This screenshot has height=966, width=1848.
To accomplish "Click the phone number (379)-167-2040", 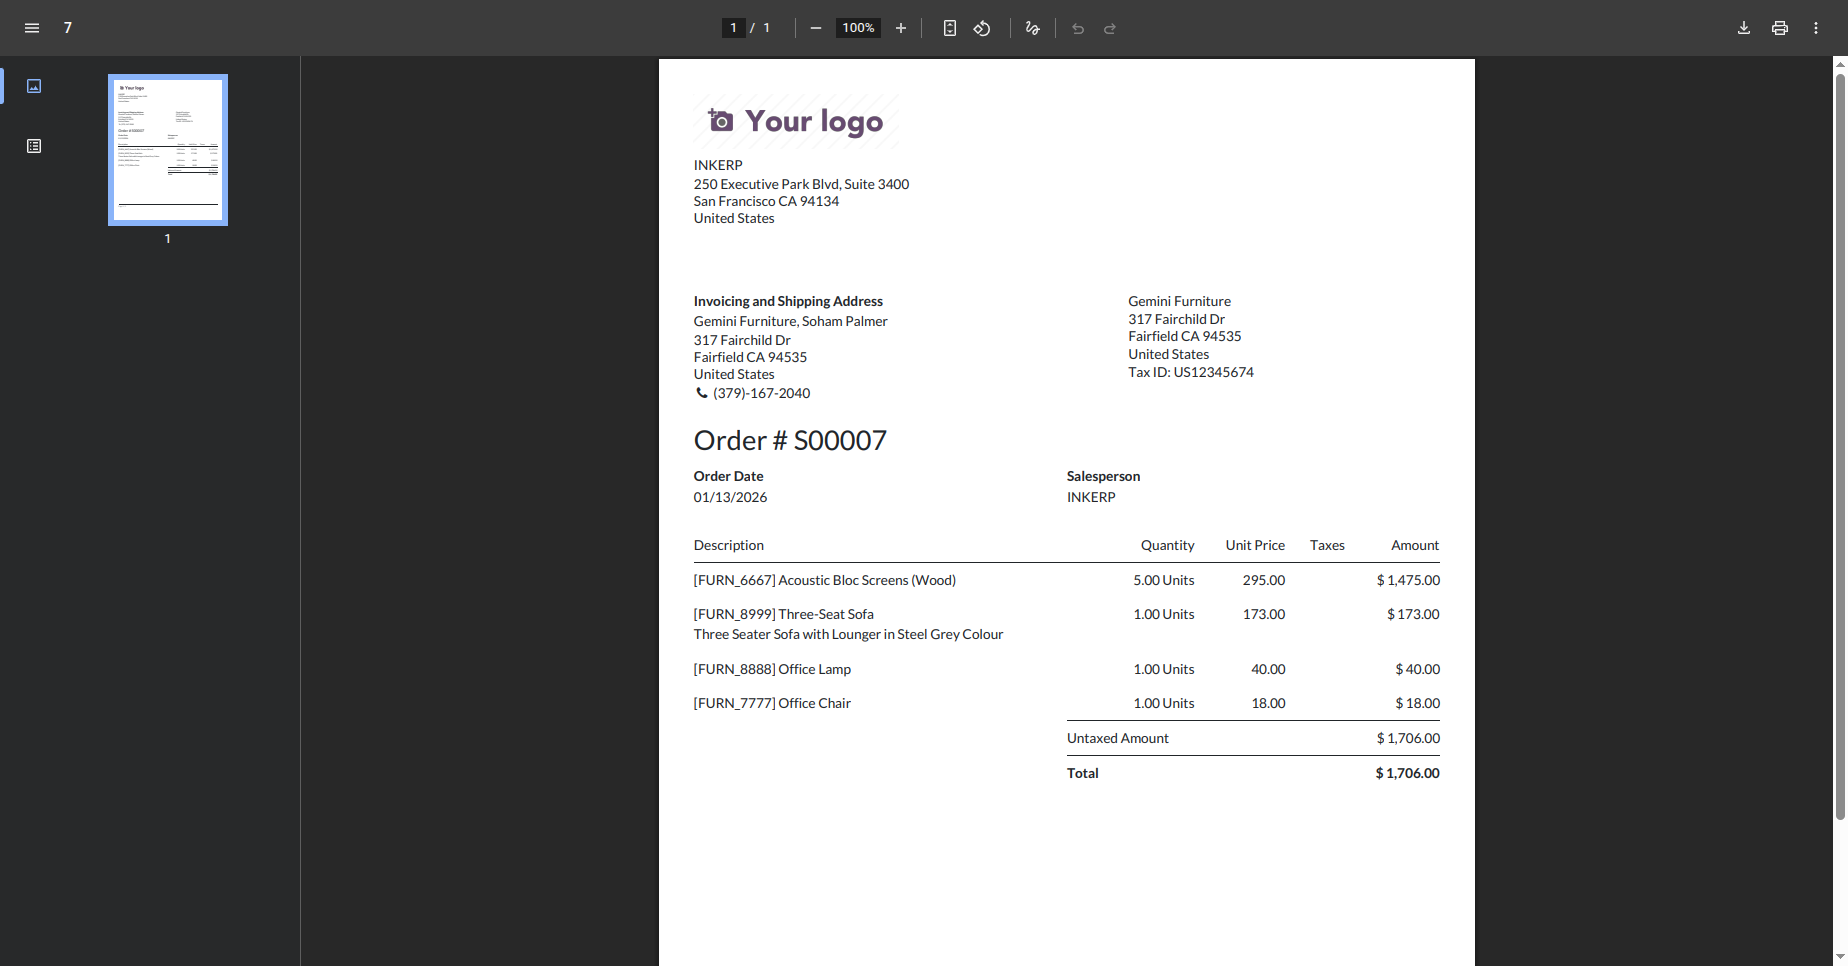I will coord(761,393).
